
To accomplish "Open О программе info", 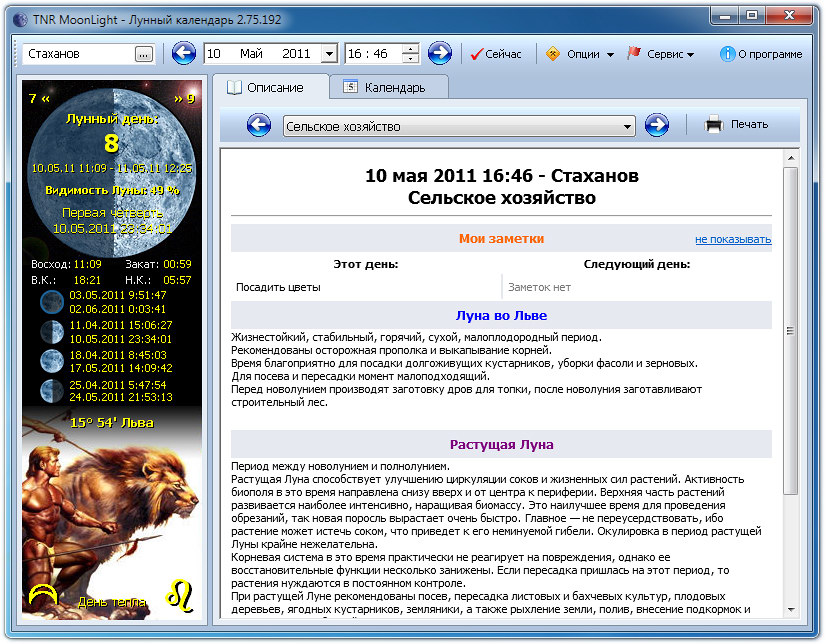I will (x=761, y=54).
